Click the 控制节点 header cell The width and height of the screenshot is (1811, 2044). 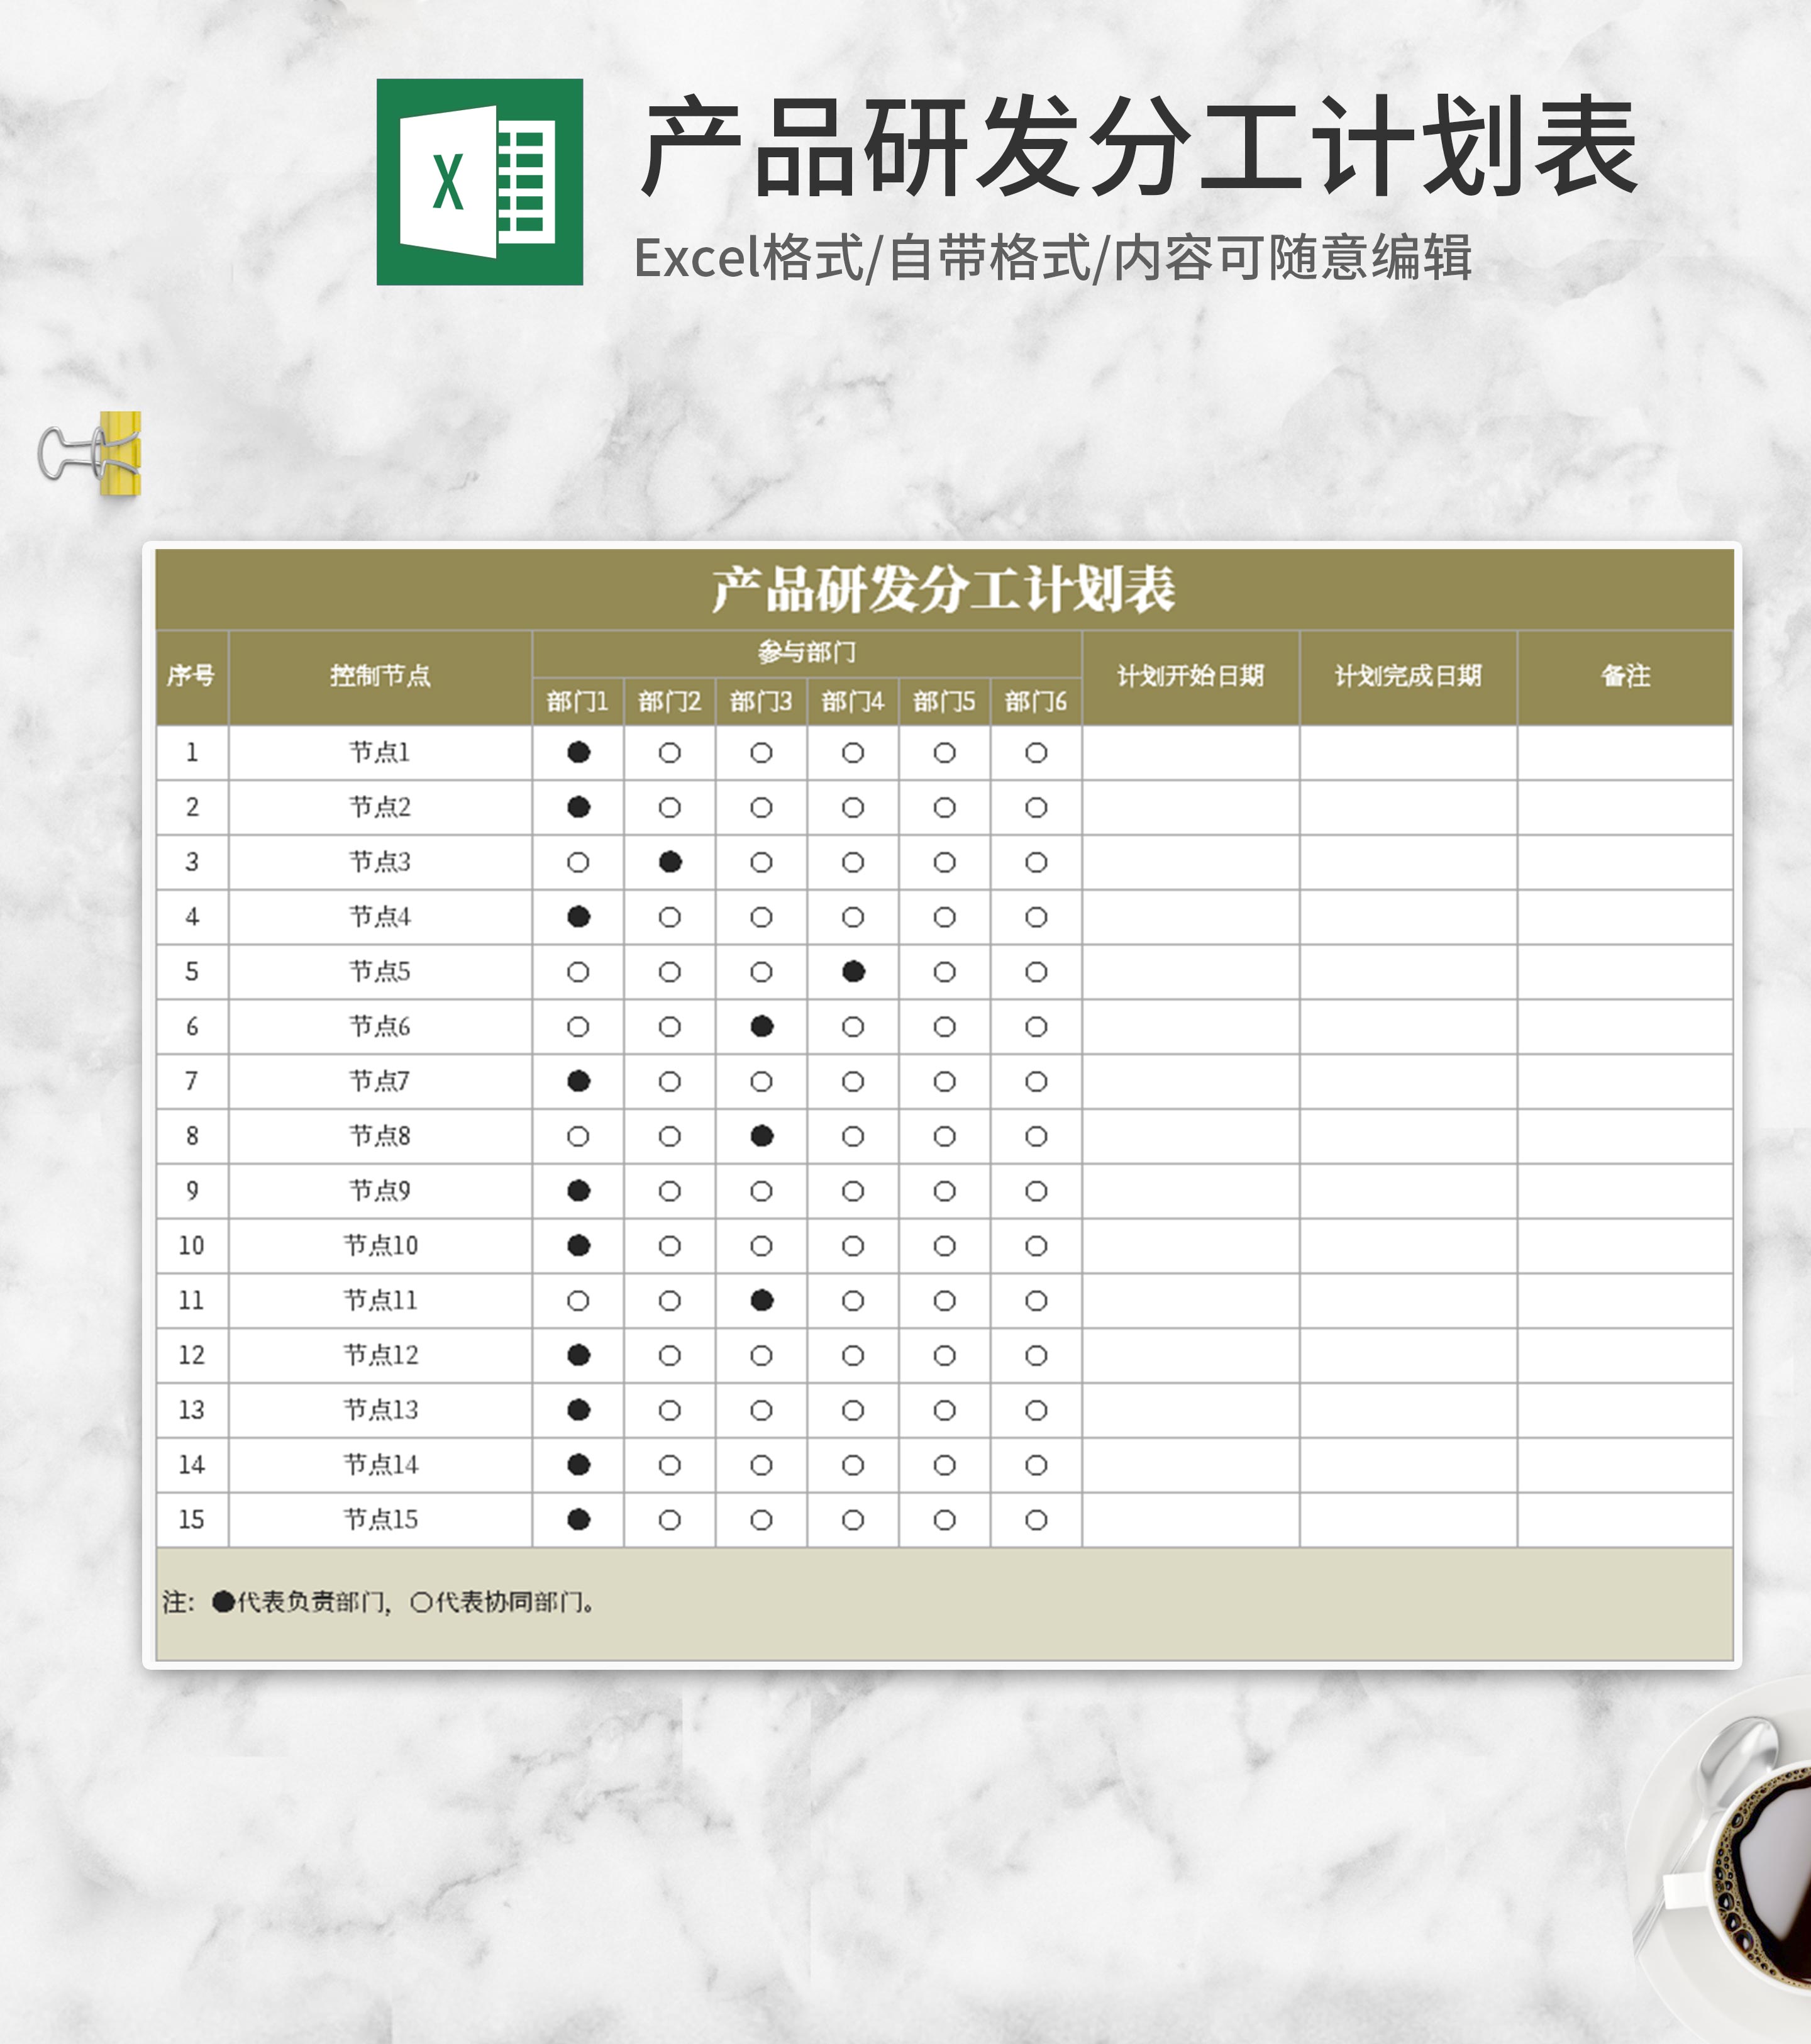pos(380,676)
